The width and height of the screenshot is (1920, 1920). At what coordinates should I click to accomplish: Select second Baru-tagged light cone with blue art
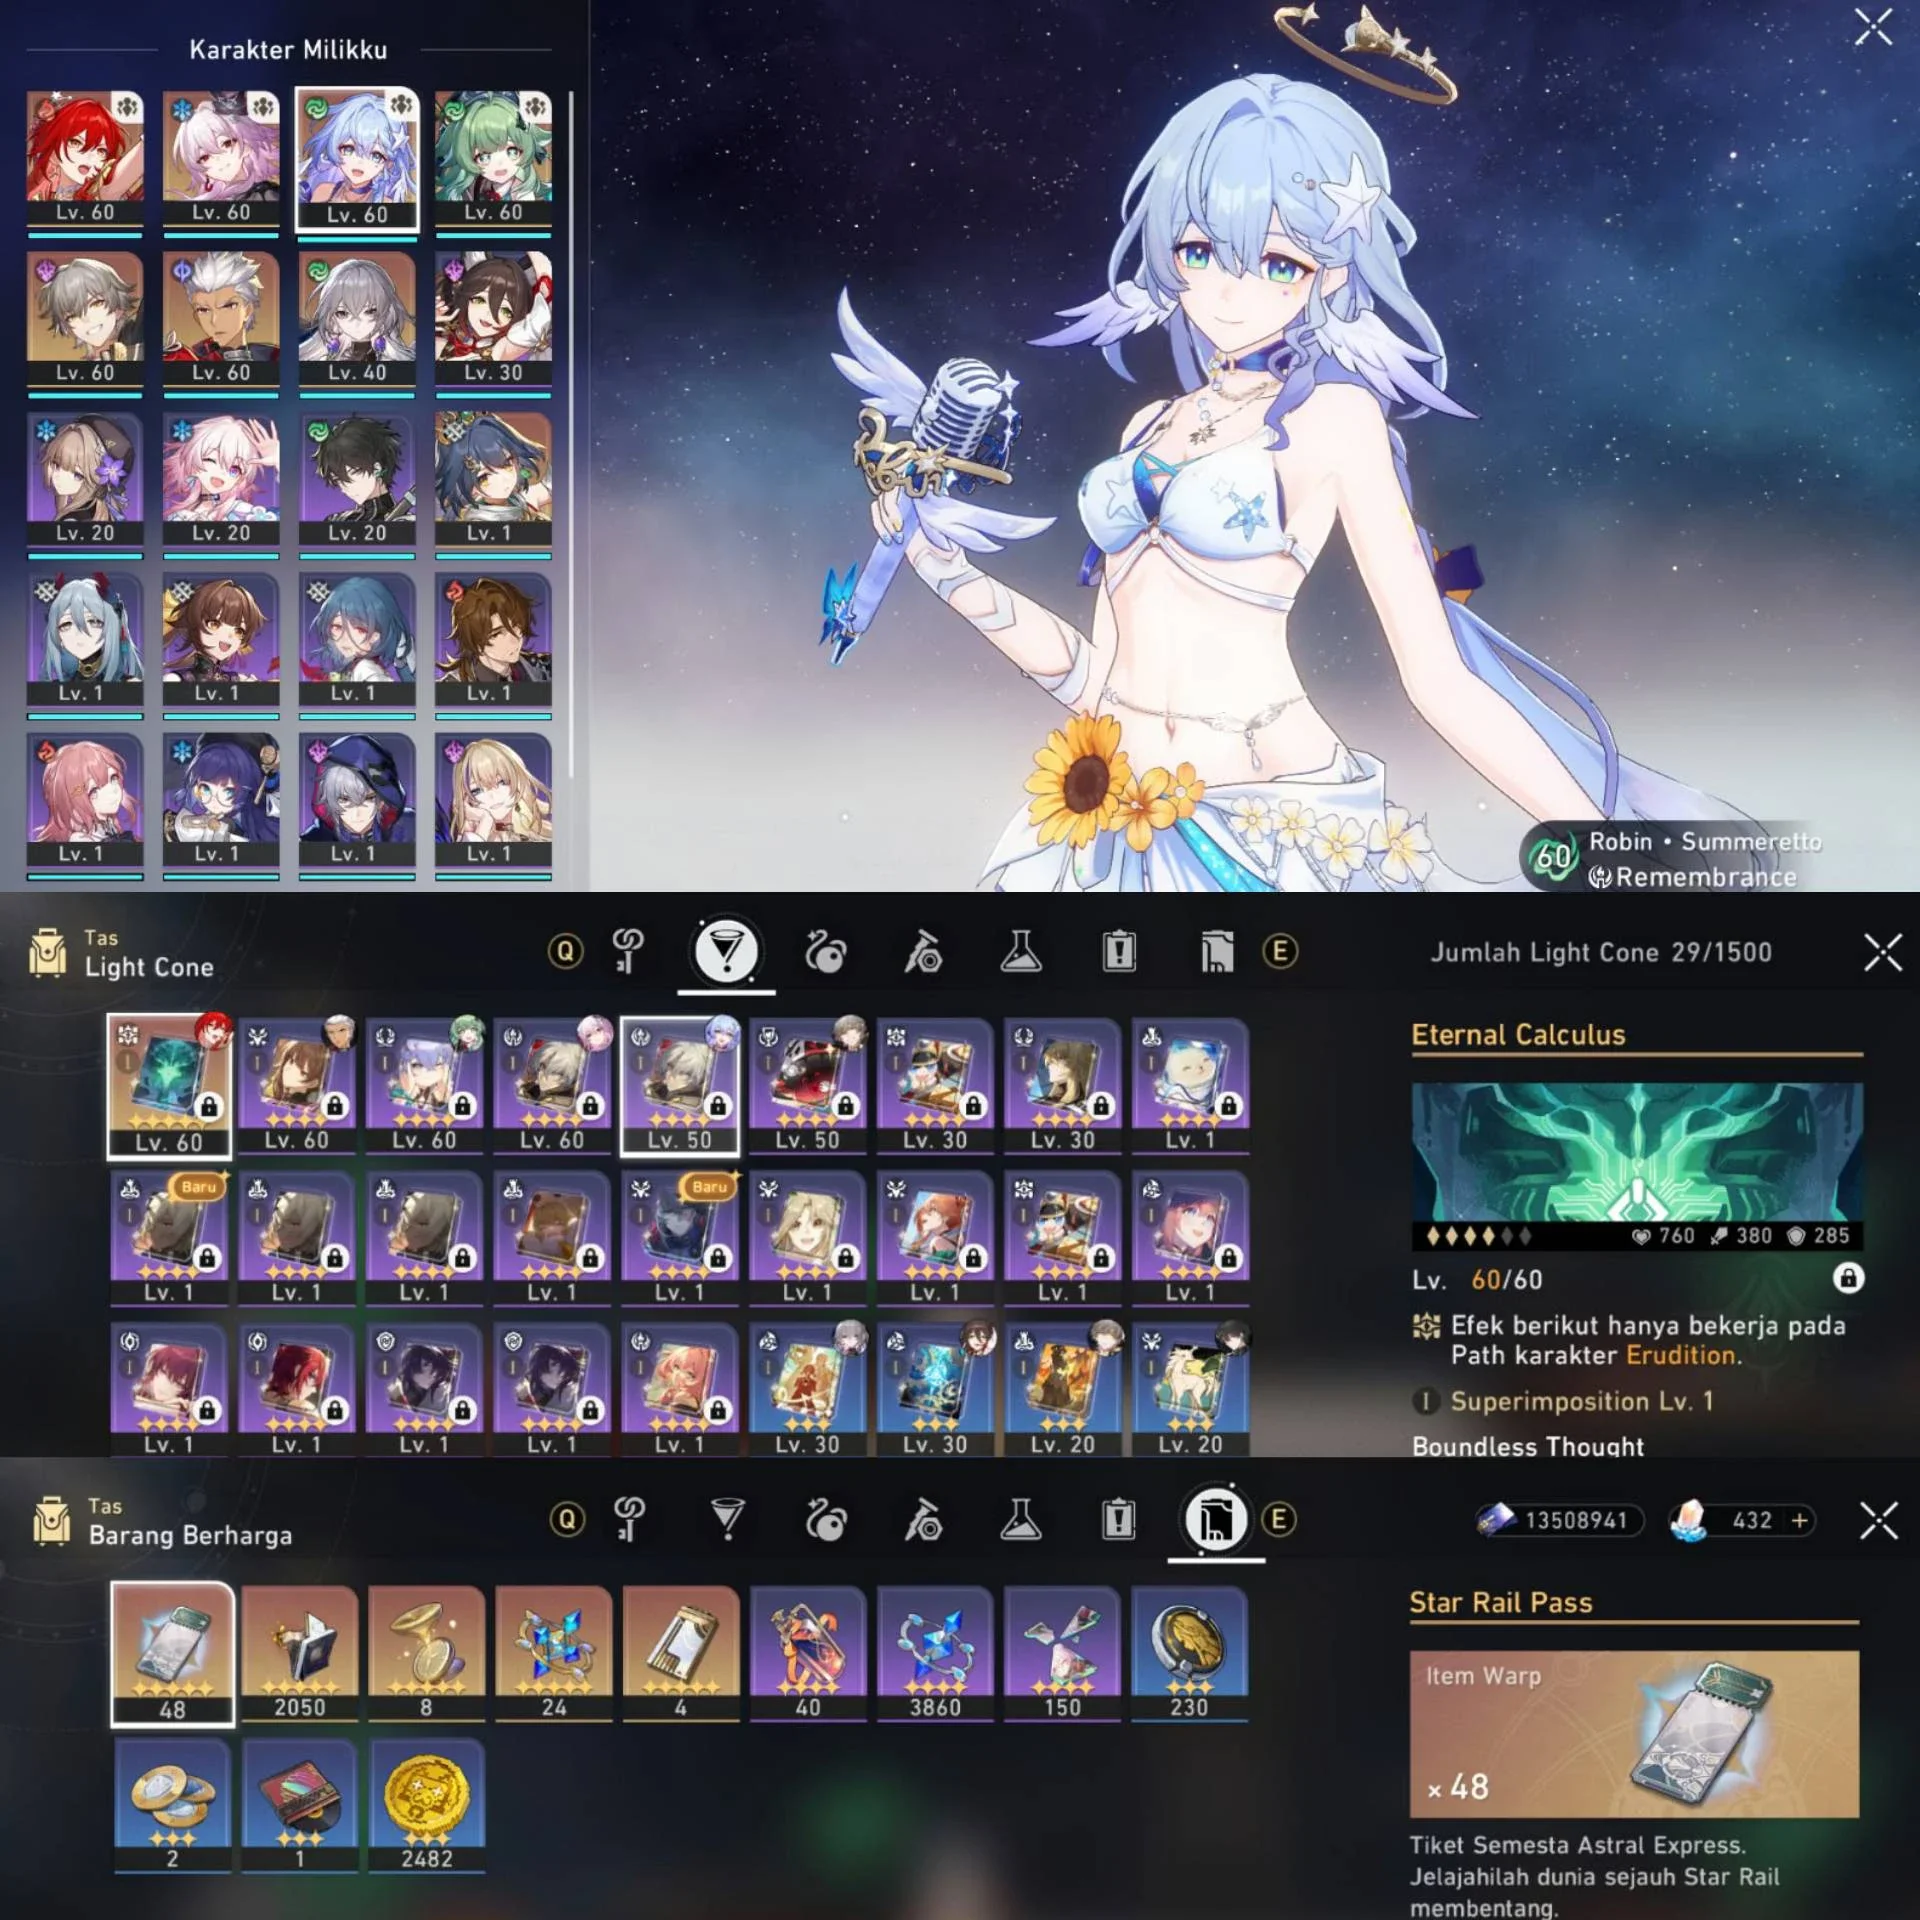680,1238
